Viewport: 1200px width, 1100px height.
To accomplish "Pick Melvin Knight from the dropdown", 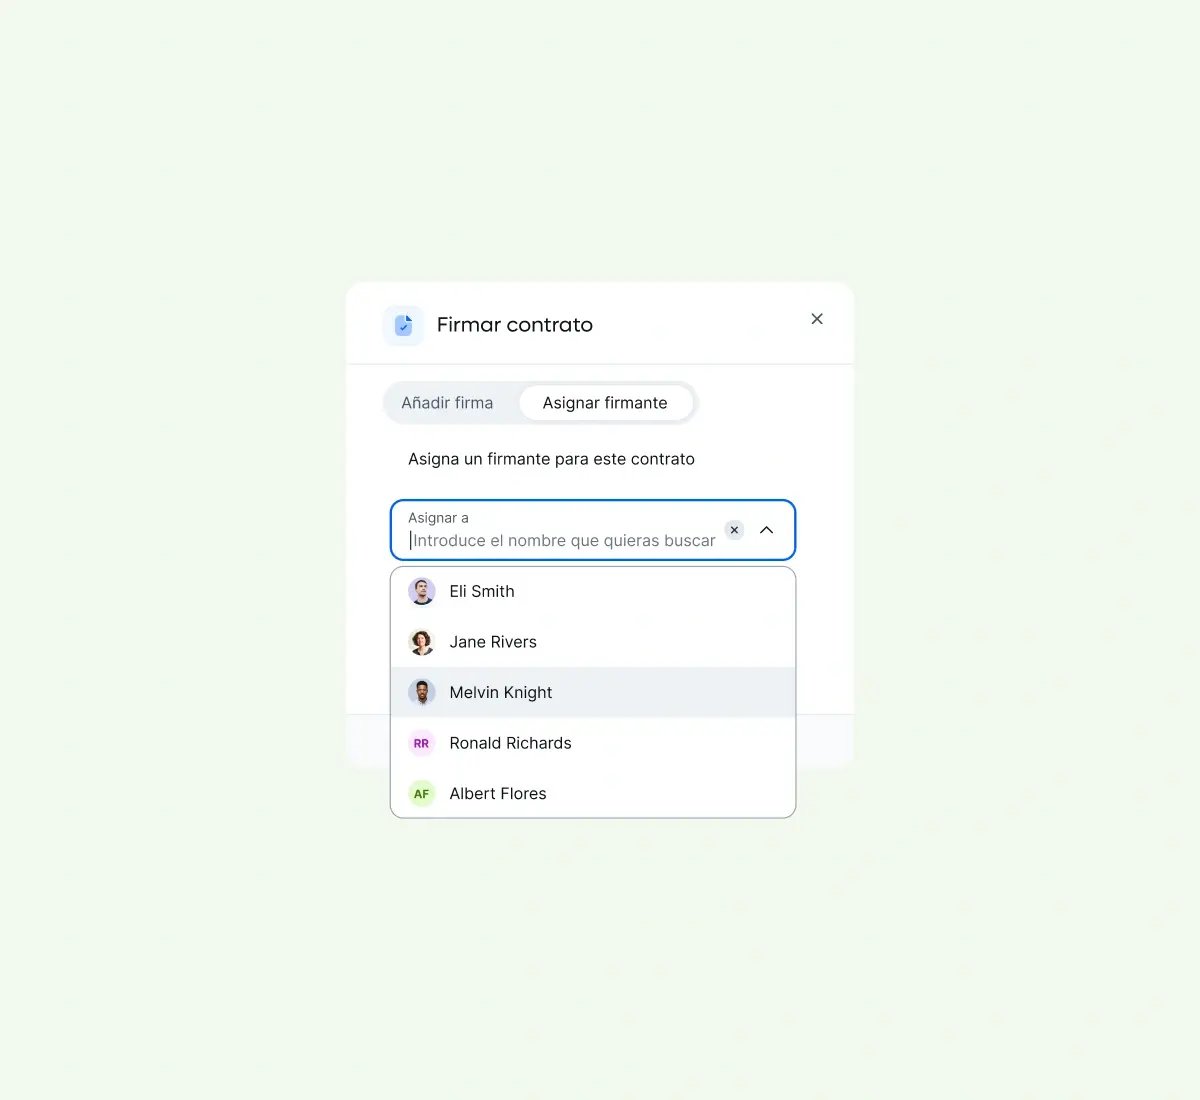I will point(593,692).
